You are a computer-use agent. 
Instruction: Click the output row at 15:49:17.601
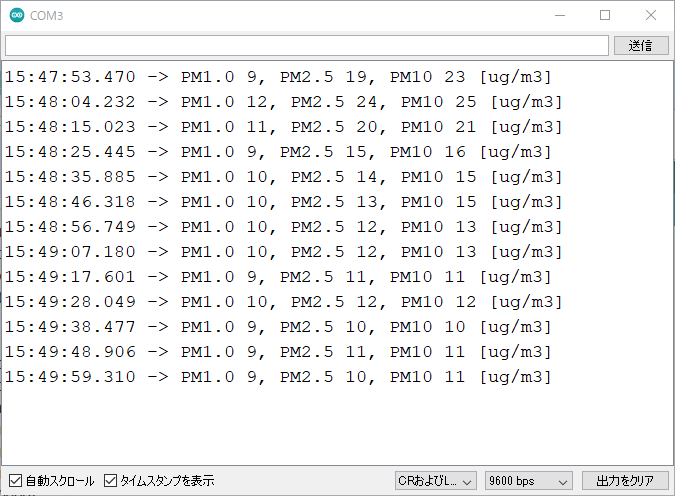coord(278,277)
